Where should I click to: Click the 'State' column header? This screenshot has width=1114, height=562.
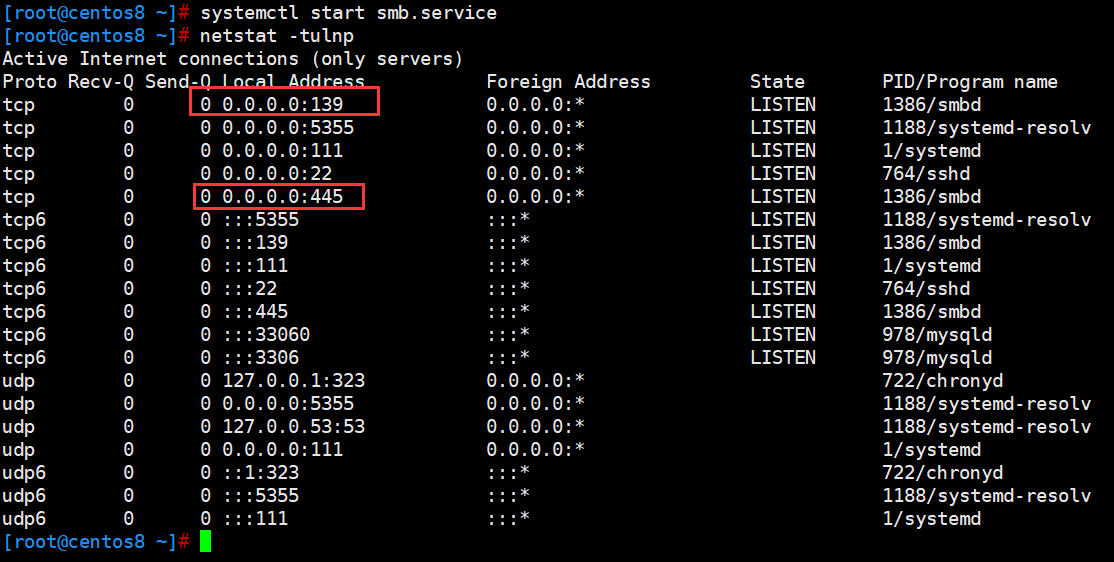click(x=777, y=82)
